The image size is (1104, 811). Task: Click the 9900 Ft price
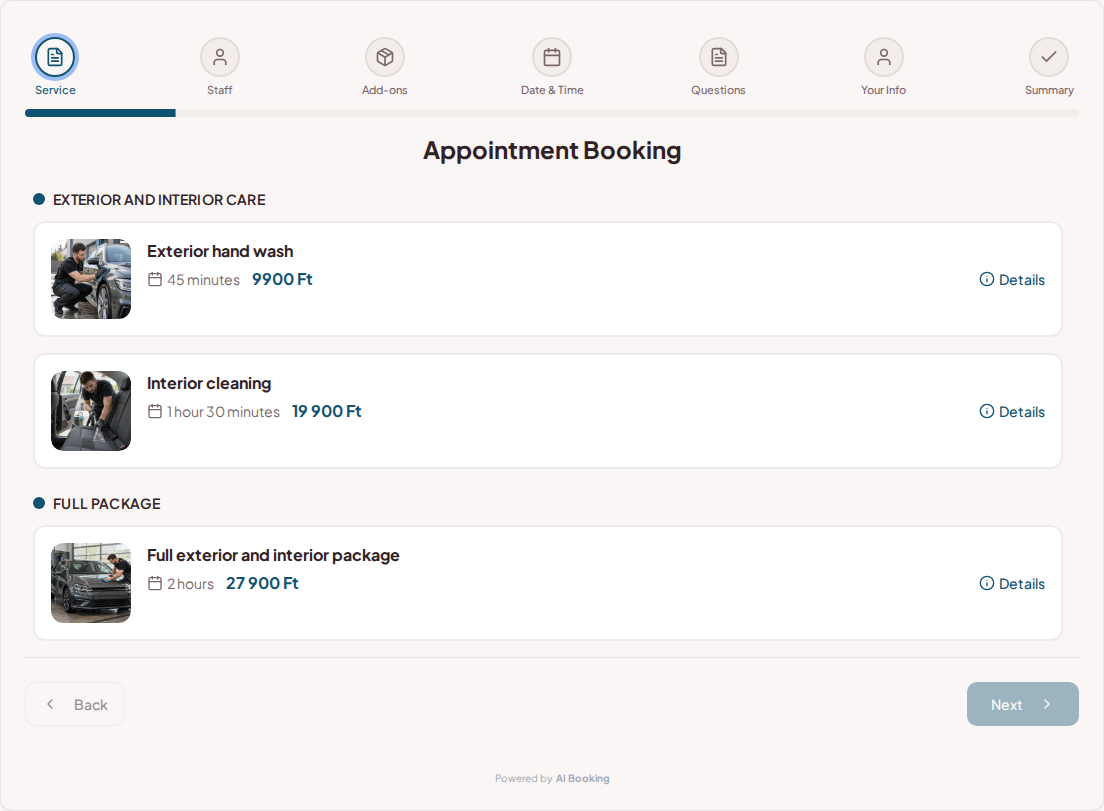coord(282,279)
